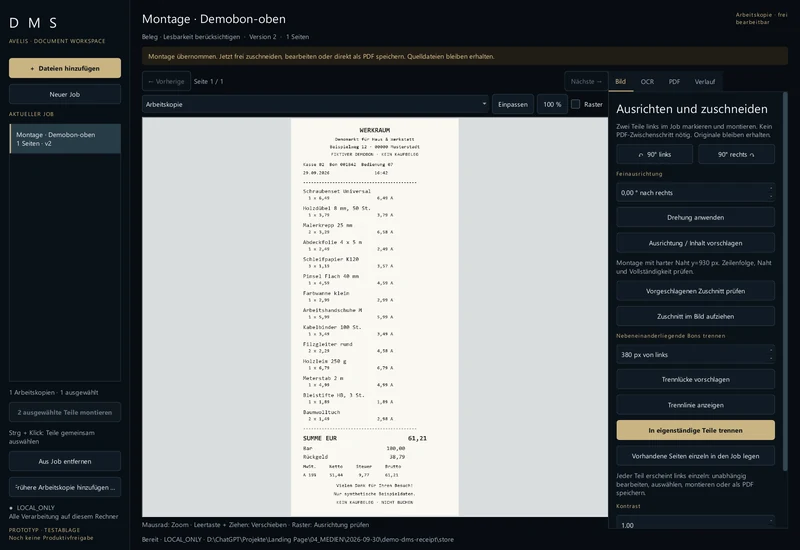
Task: Click the SUMME EUR line on receipt
Action: (365, 438)
